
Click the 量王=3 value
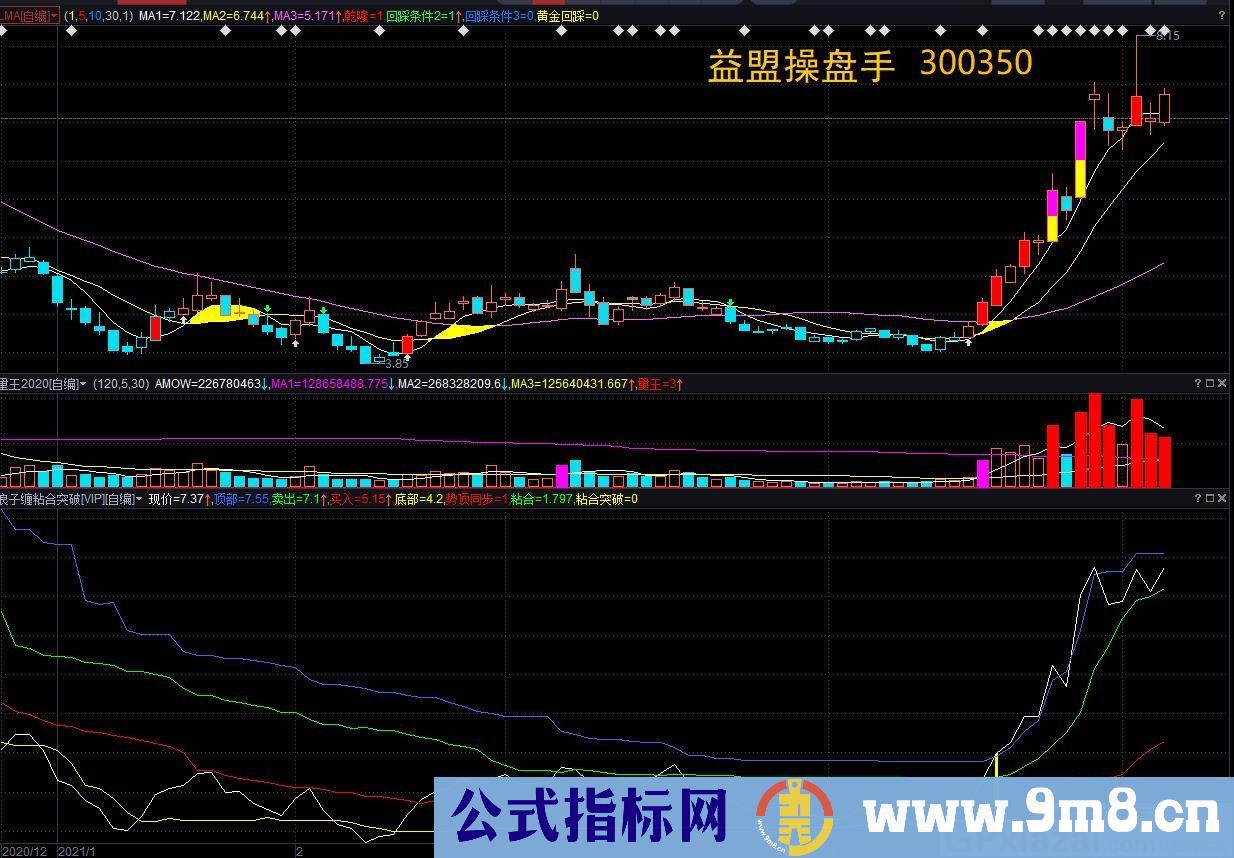(658, 384)
